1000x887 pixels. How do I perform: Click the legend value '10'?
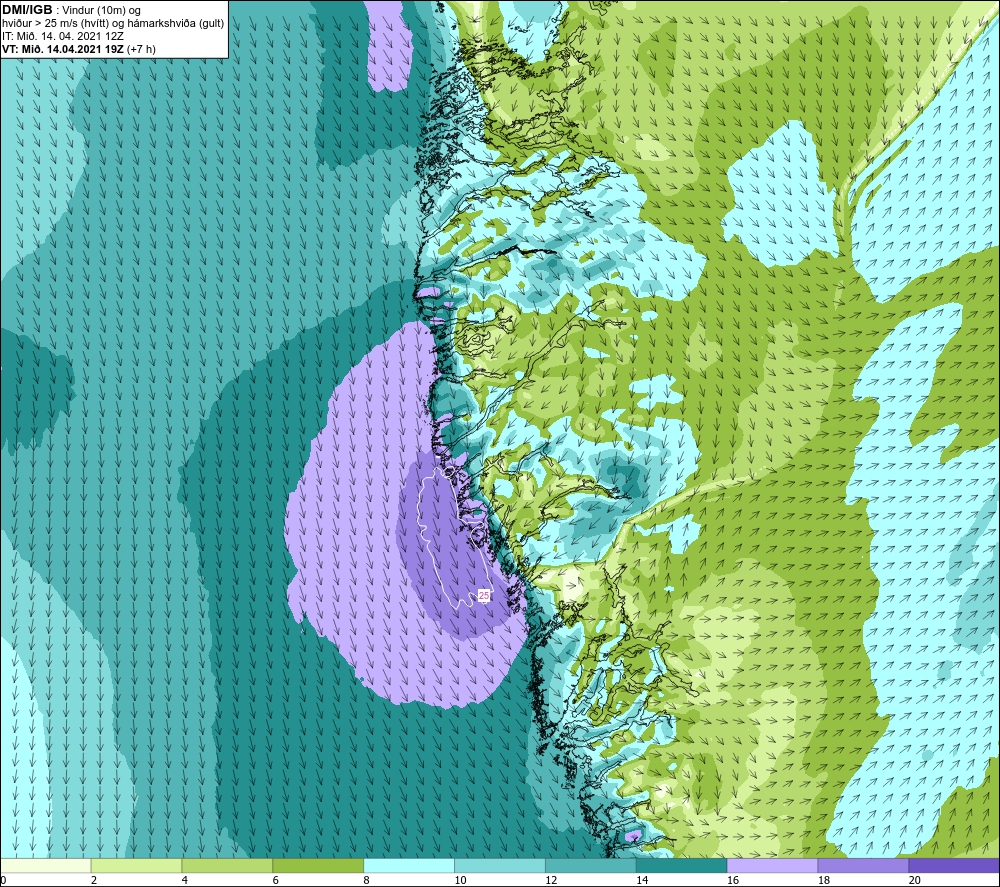coord(460,880)
